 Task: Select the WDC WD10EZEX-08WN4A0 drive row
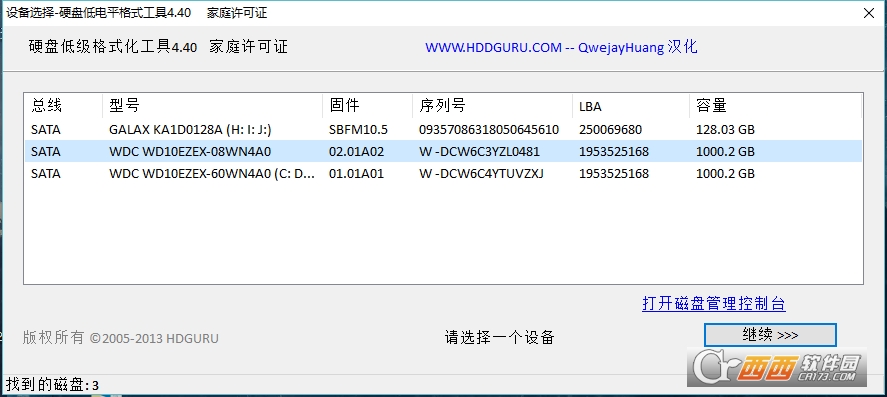444,152
